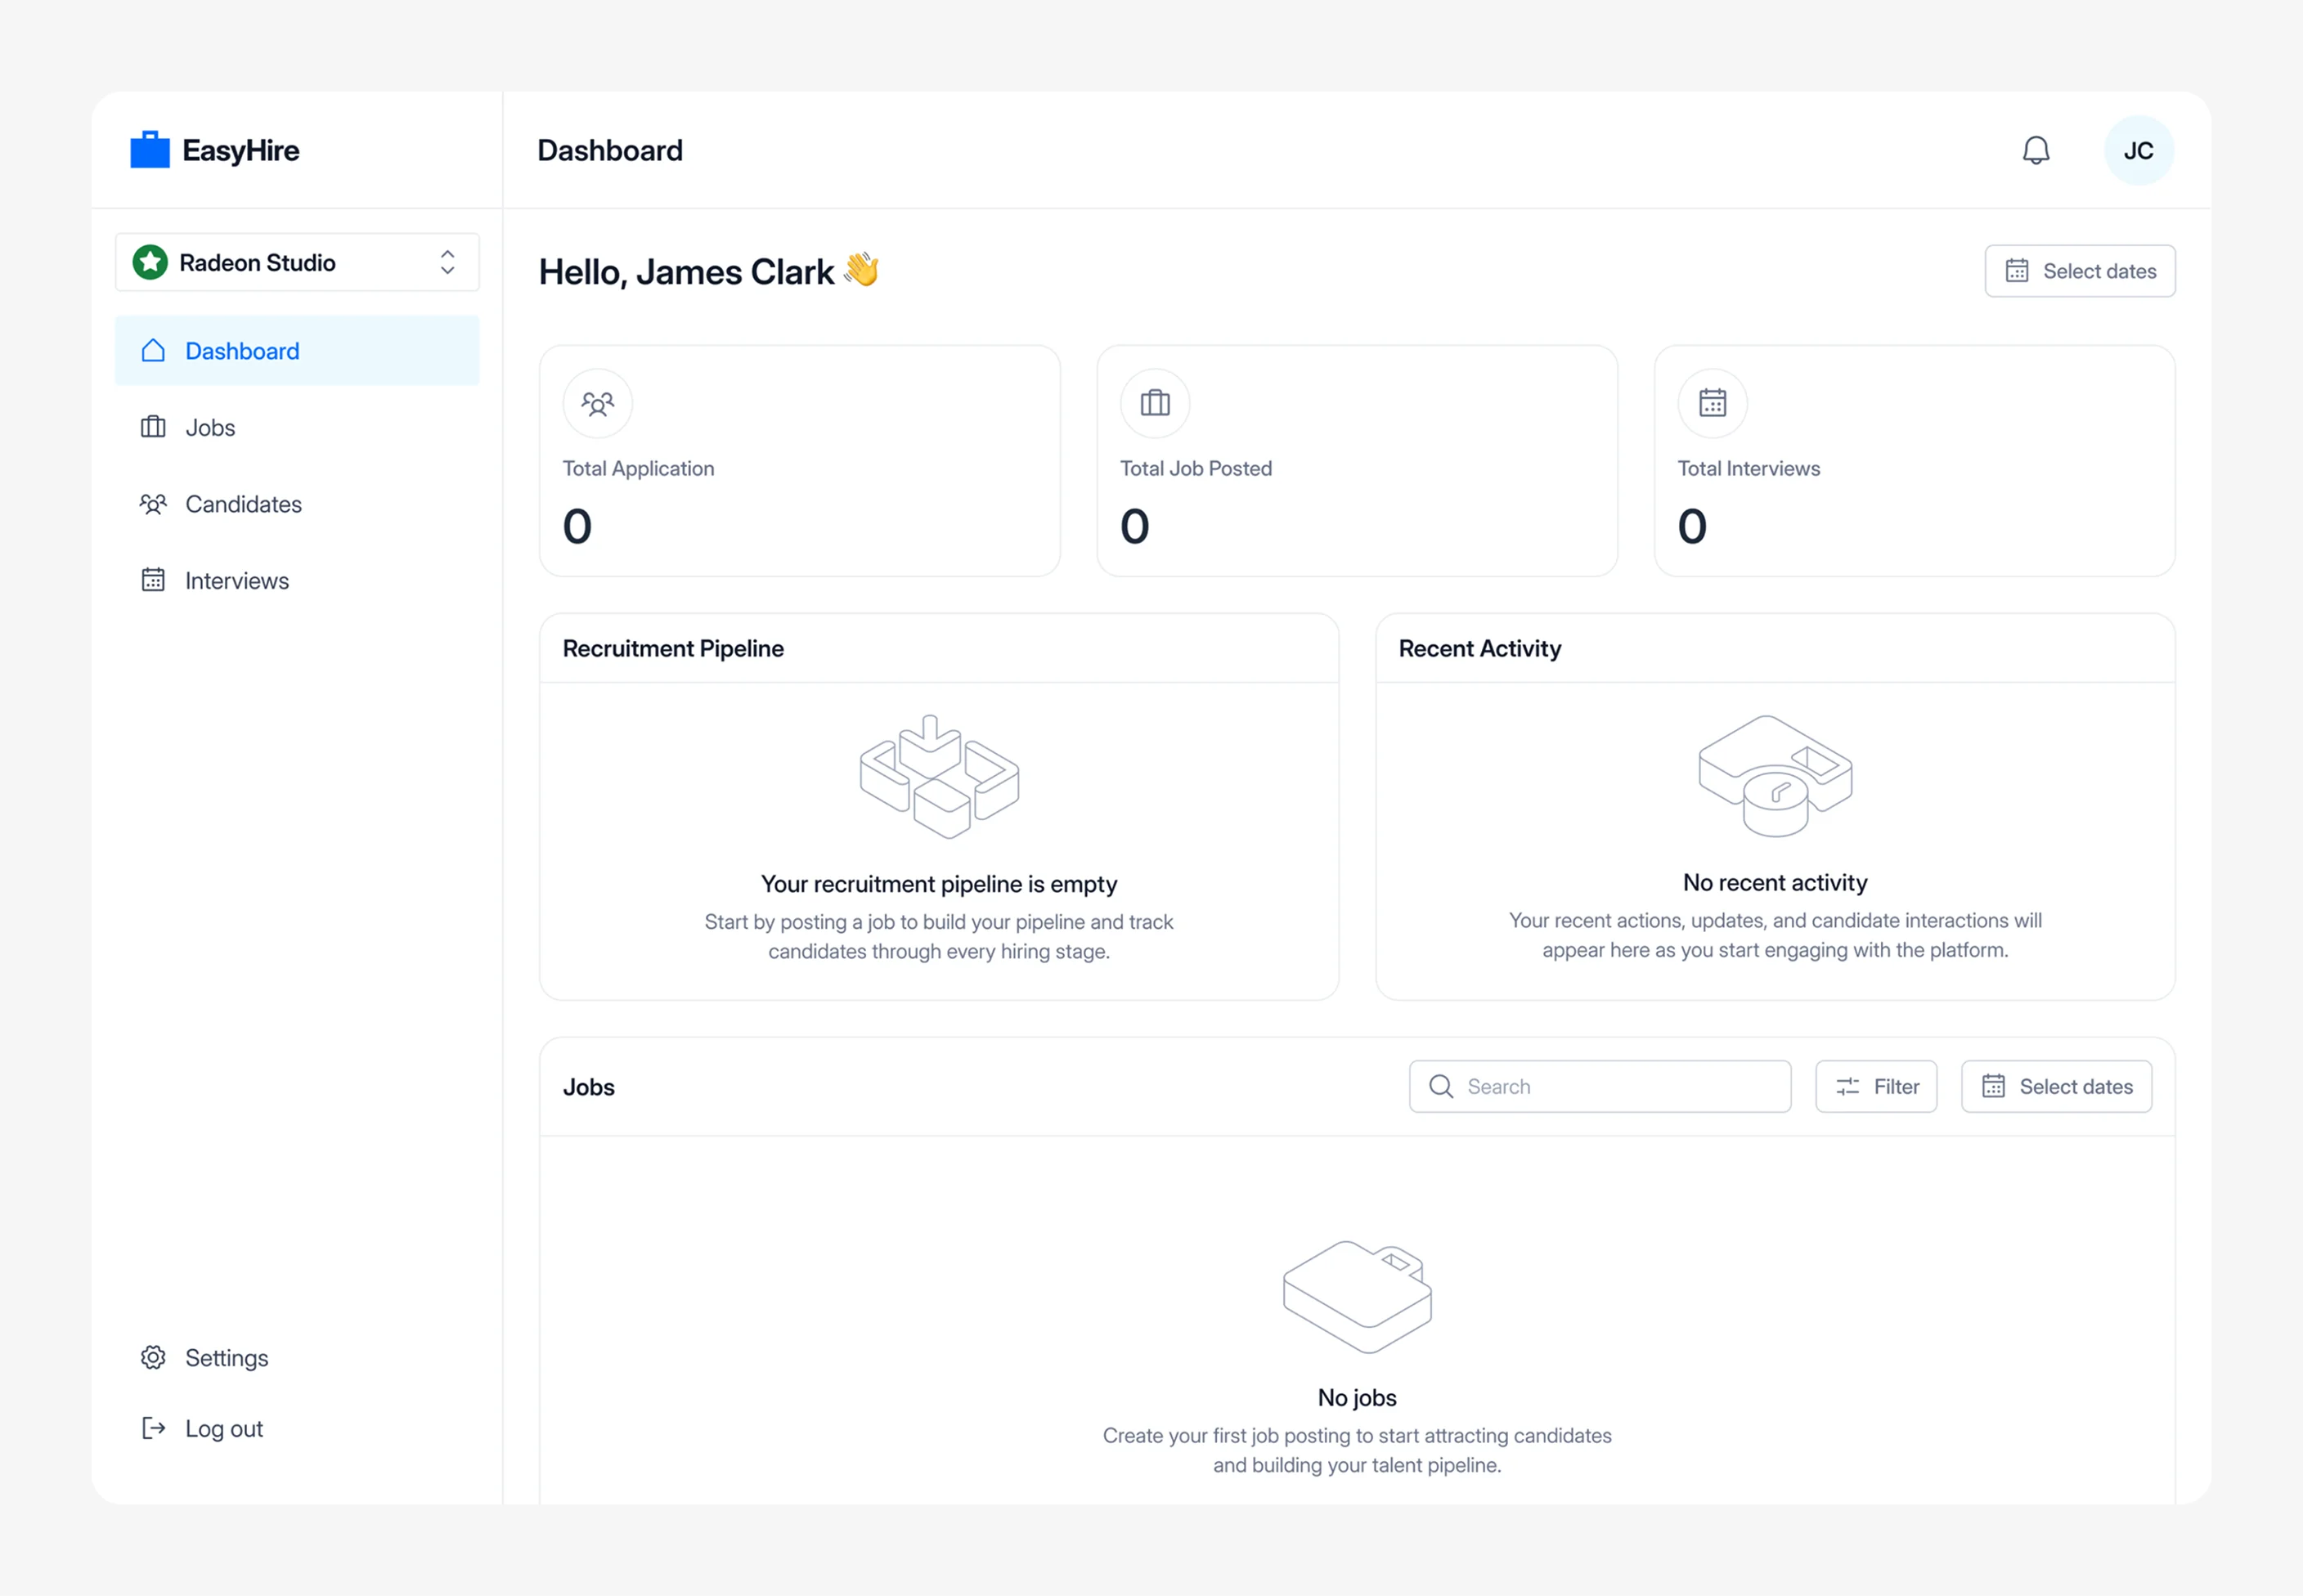Image resolution: width=2303 pixels, height=1596 pixels.
Task: Click the Total Job Posted value 0
Action: pos(1135,526)
